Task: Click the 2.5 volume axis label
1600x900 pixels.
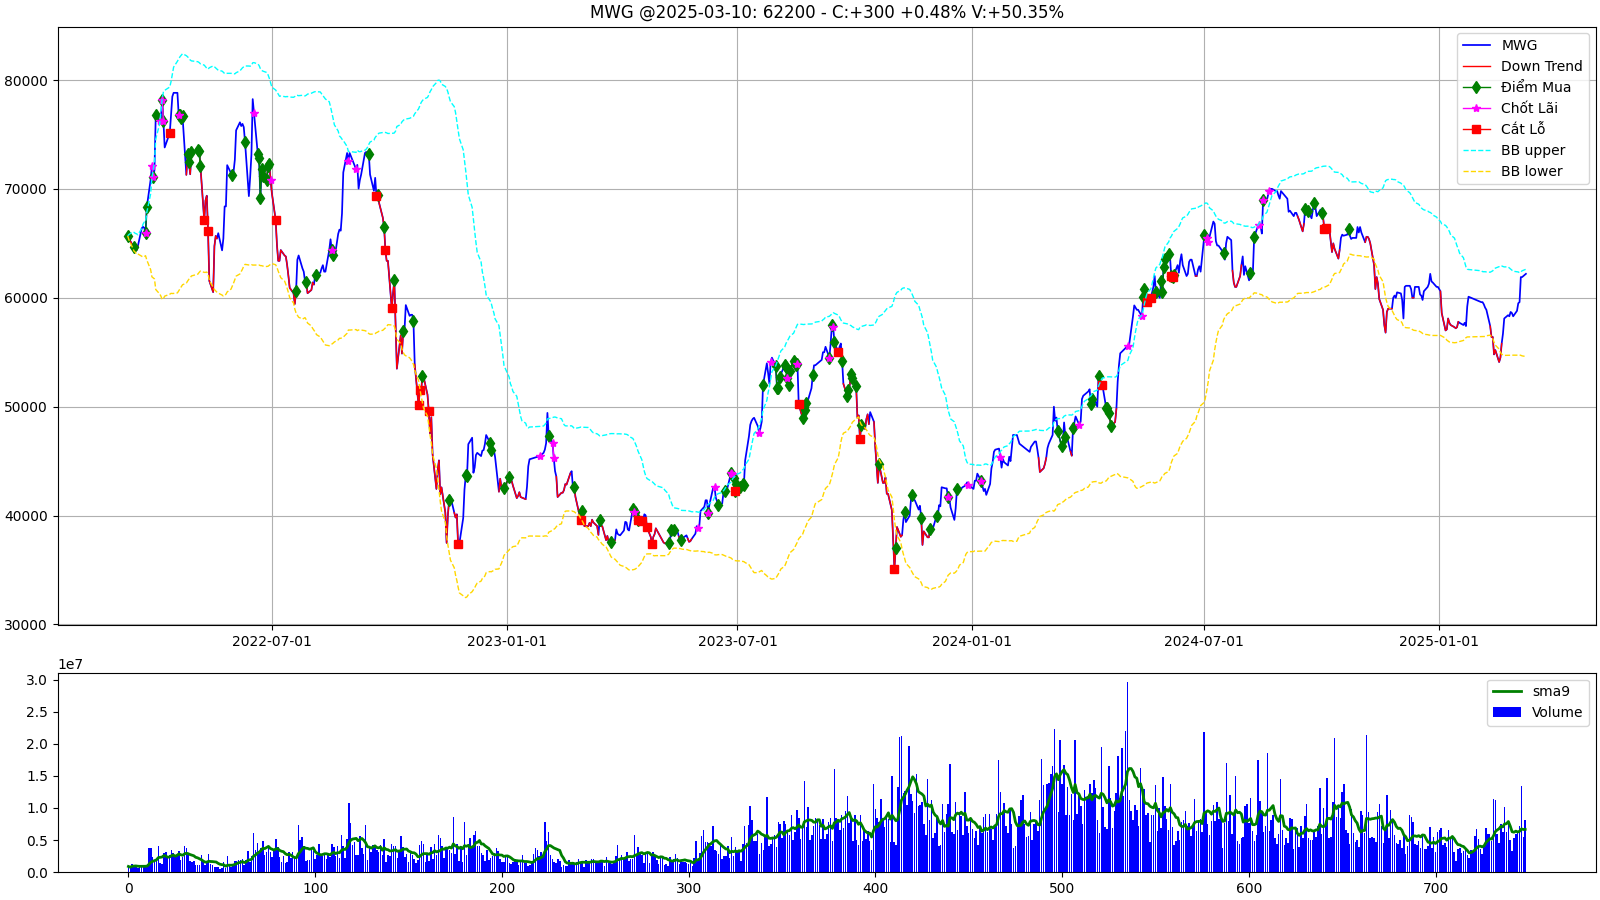Action: 37,712
